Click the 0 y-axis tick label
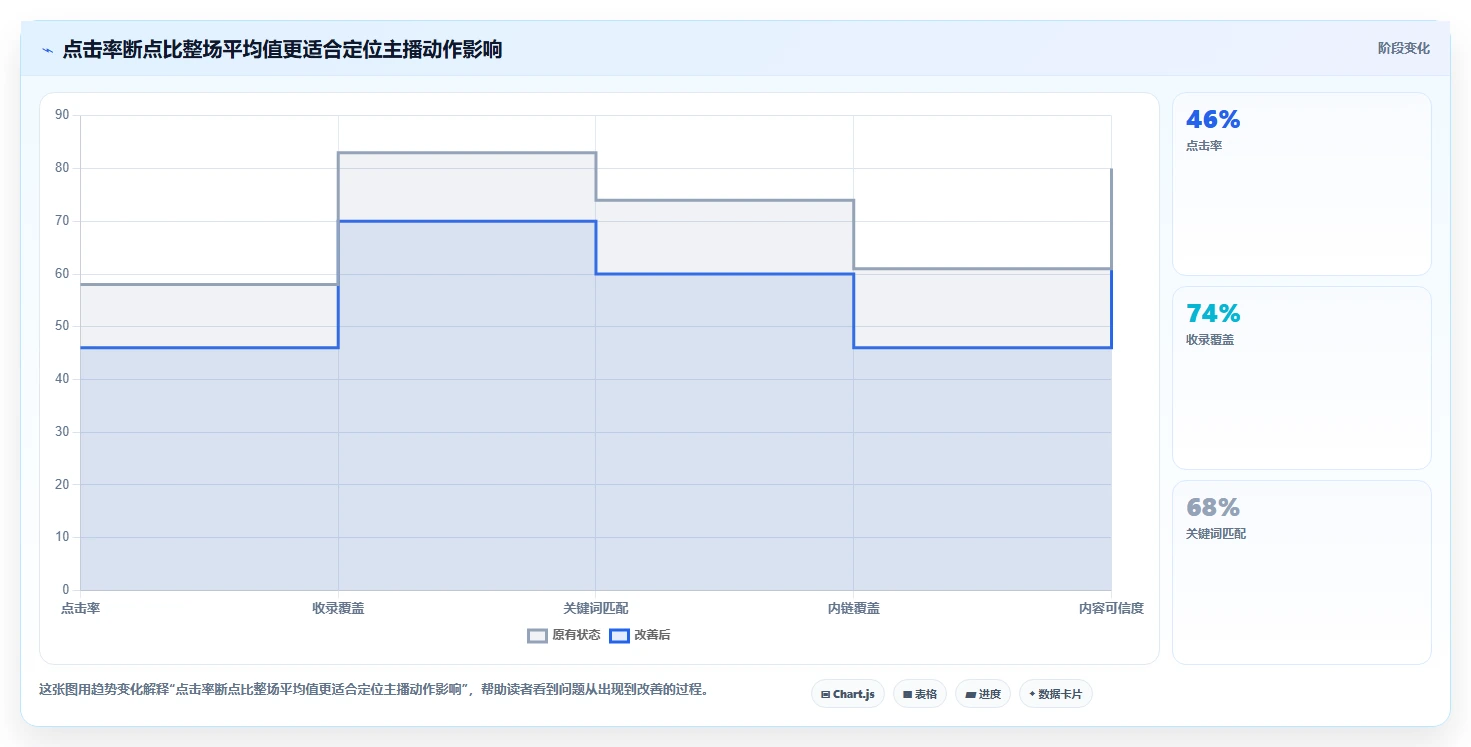1471x747 pixels. tap(66, 590)
